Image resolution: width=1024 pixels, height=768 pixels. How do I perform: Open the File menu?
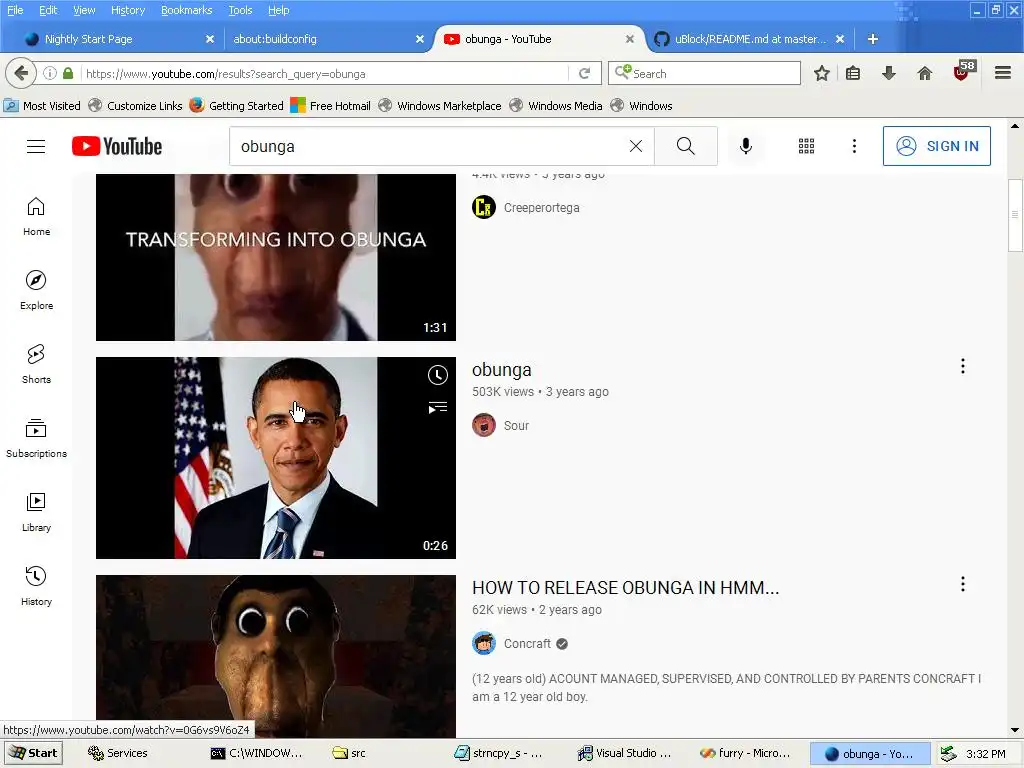click(15, 10)
